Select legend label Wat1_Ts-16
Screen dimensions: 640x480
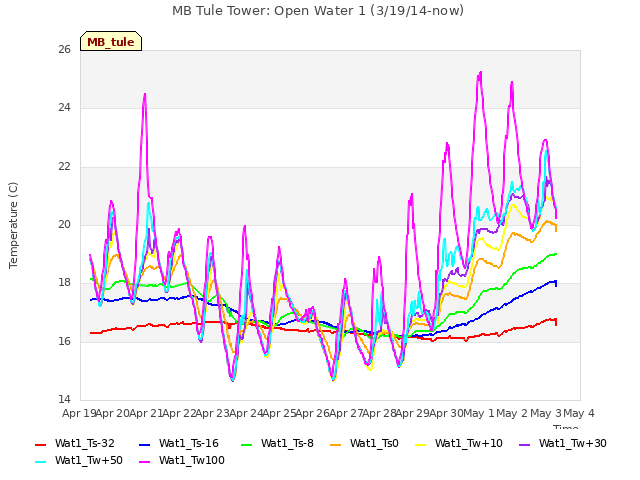click(189, 443)
